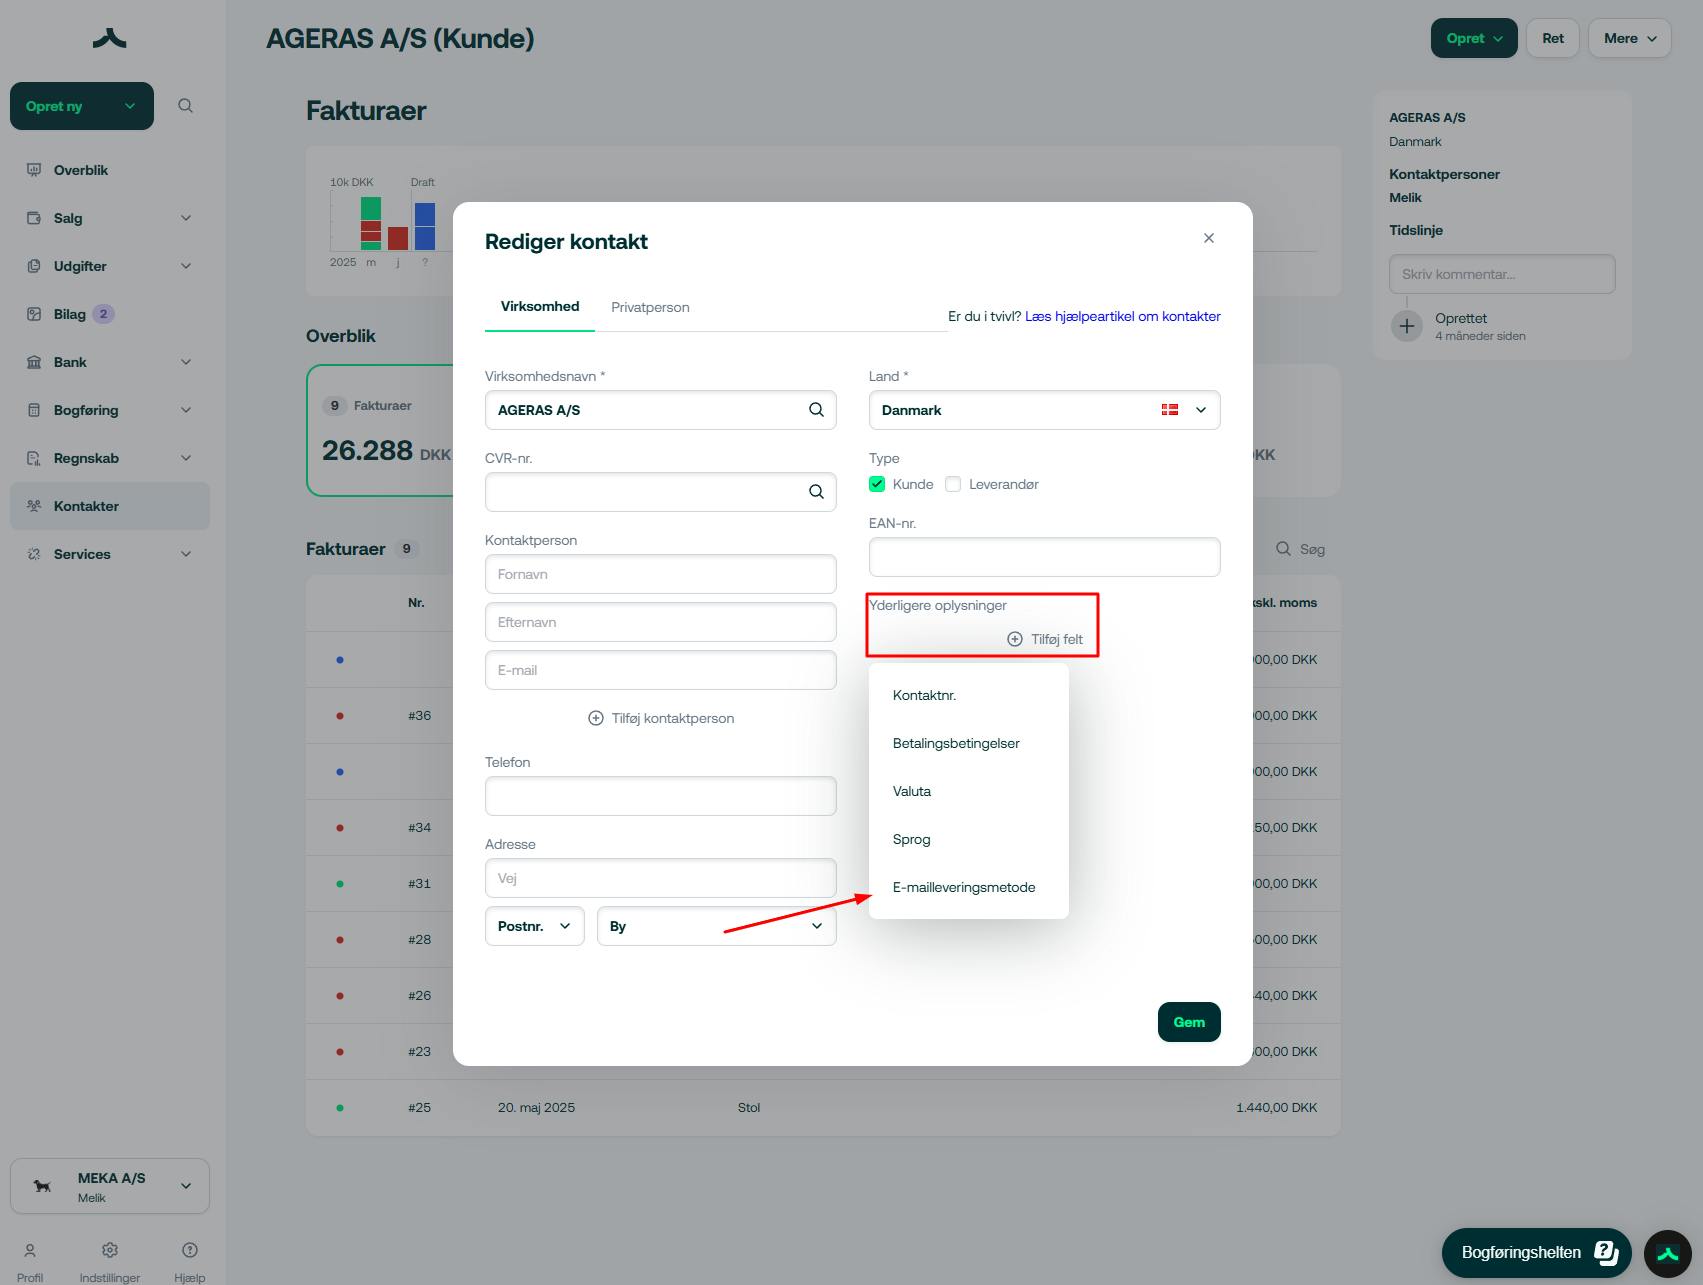Viewport: 1703px width, 1285px height.
Task: Expand the Regnskab menu chevron
Action: [186, 458]
